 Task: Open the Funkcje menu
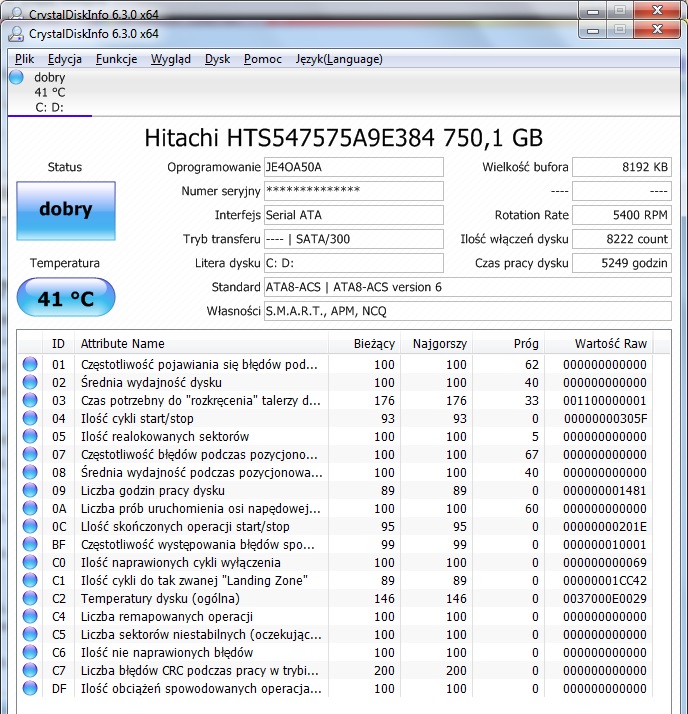click(116, 59)
